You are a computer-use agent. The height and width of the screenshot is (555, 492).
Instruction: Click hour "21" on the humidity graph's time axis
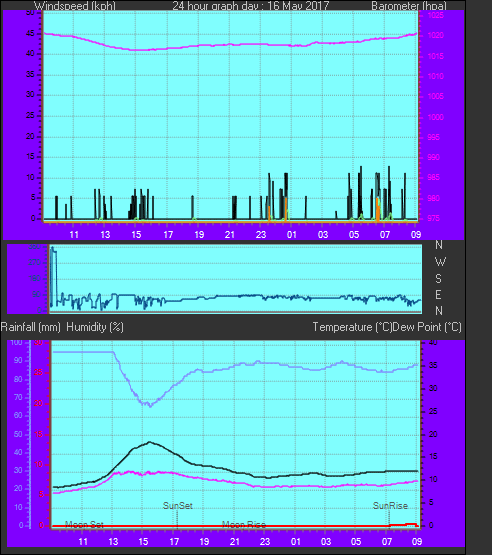pos(235,542)
